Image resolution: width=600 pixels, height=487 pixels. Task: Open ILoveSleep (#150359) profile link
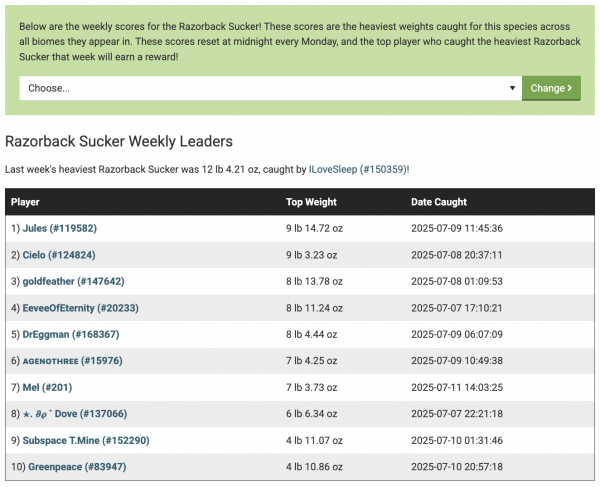[358, 169]
